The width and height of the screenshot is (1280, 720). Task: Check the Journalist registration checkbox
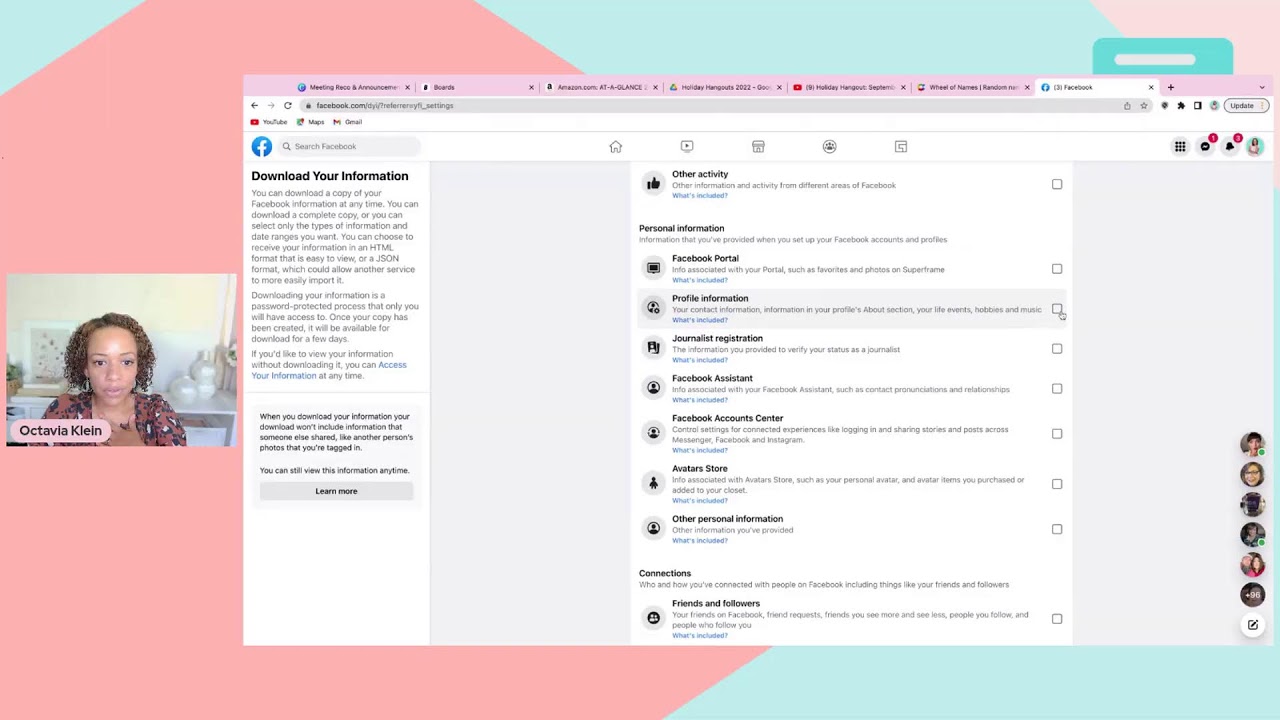point(1057,349)
